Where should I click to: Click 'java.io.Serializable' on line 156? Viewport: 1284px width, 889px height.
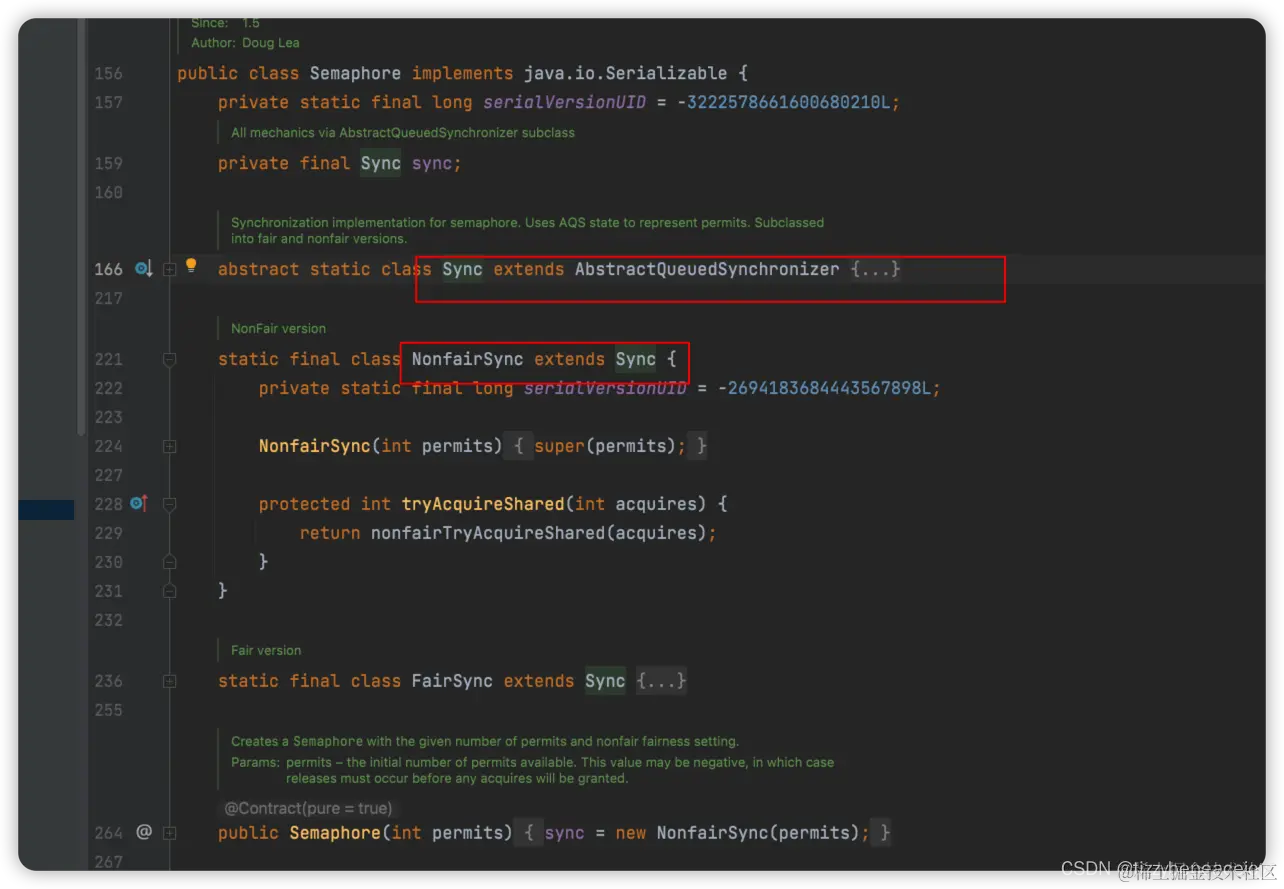click(x=626, y=73)
